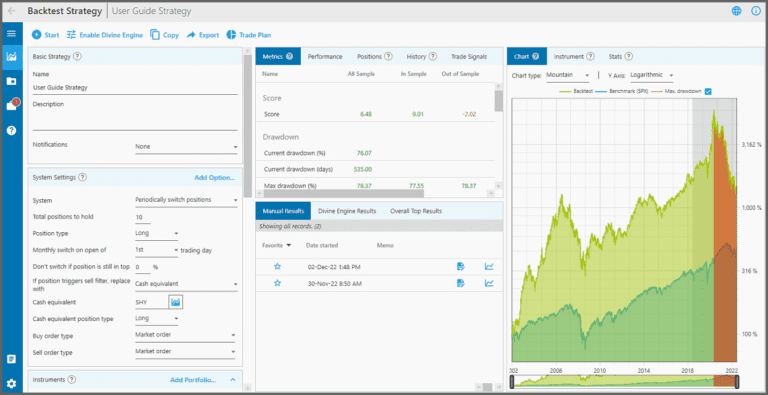Open the chart icon for 30-Nov-22 result
This screenshot has width=768, height=395.
click(489, 283)
